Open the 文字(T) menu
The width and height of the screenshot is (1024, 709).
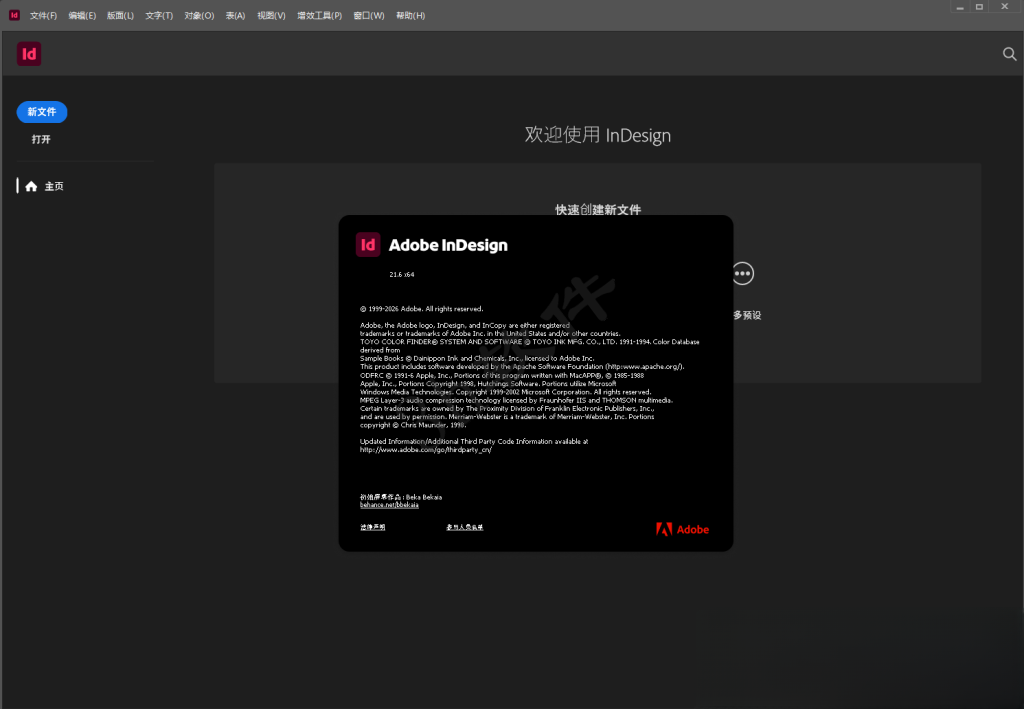click(159, 16)
